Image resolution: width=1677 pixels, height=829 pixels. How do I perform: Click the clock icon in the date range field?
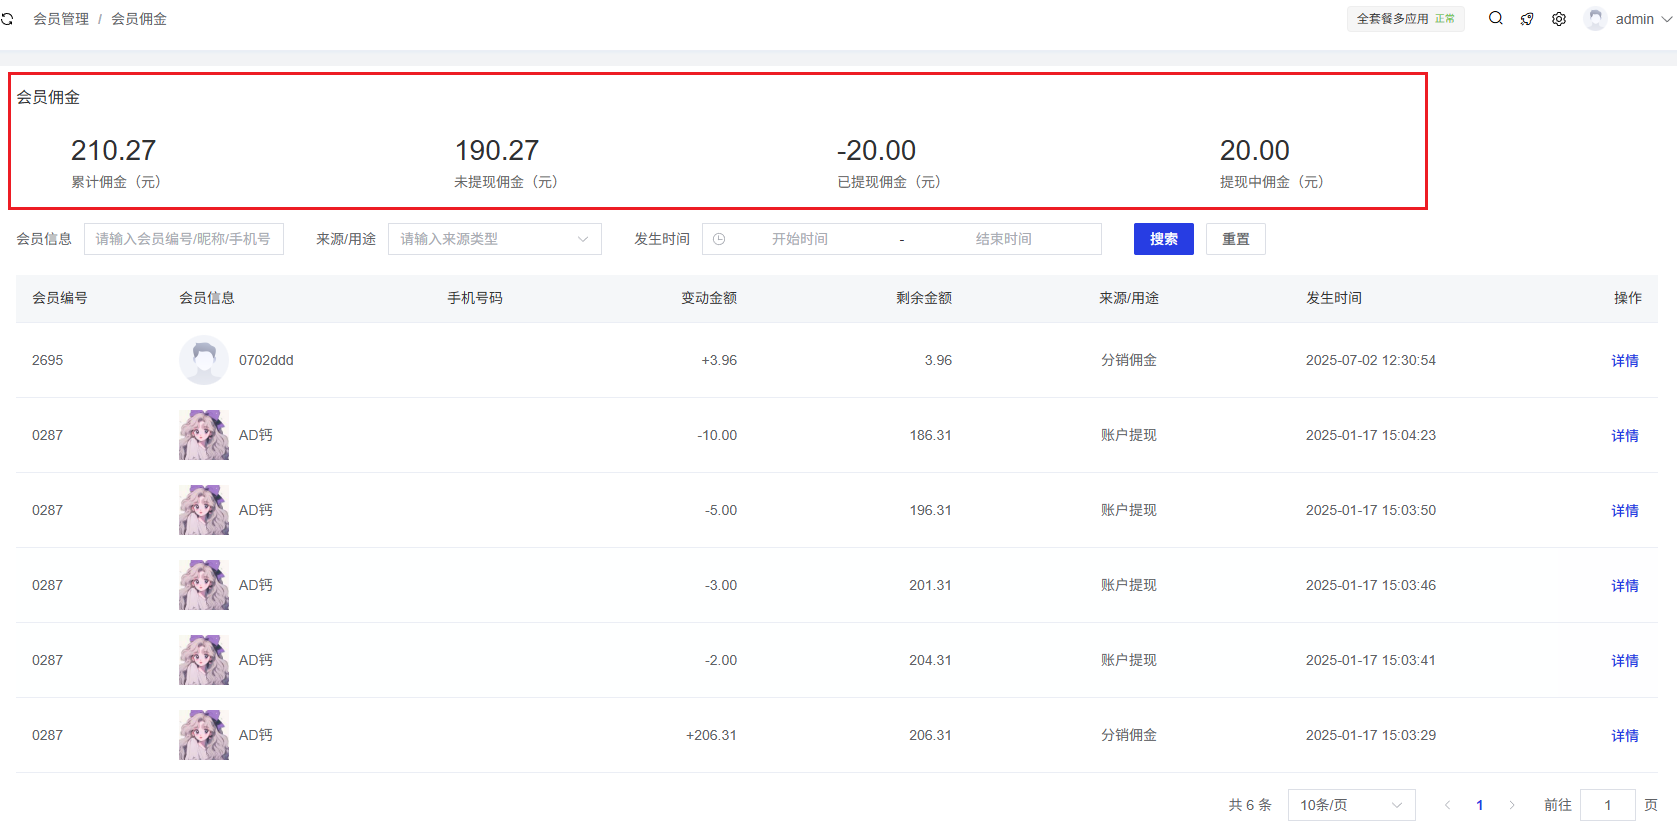(x=719, y=239)
